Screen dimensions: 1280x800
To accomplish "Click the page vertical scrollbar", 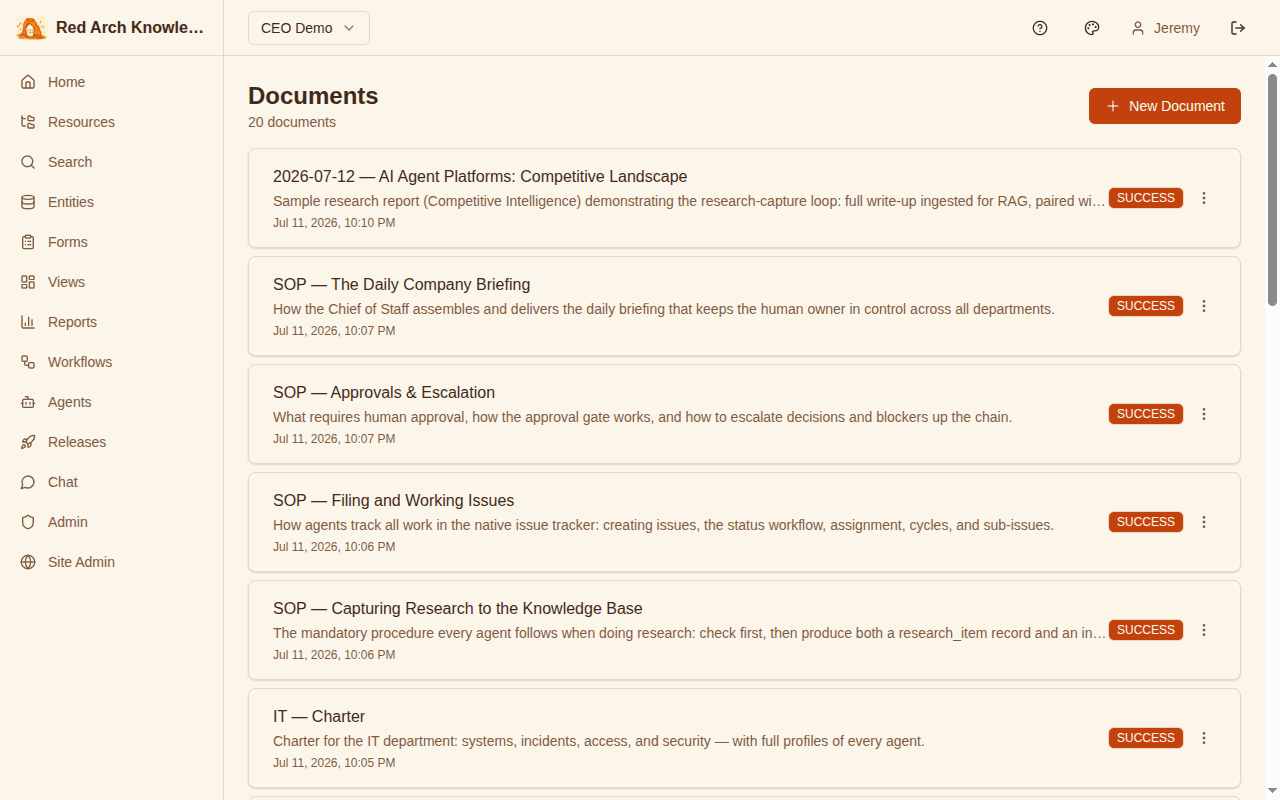I will coord(1272,188).
